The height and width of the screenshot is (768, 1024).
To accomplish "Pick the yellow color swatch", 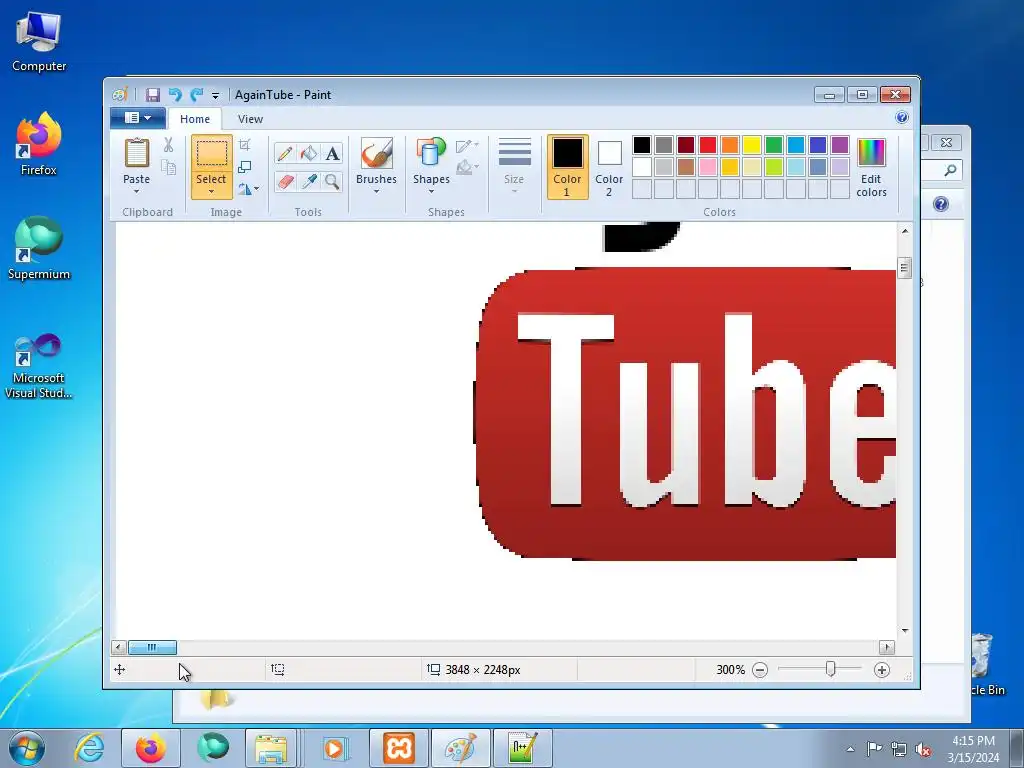I will tap(752, 145).
